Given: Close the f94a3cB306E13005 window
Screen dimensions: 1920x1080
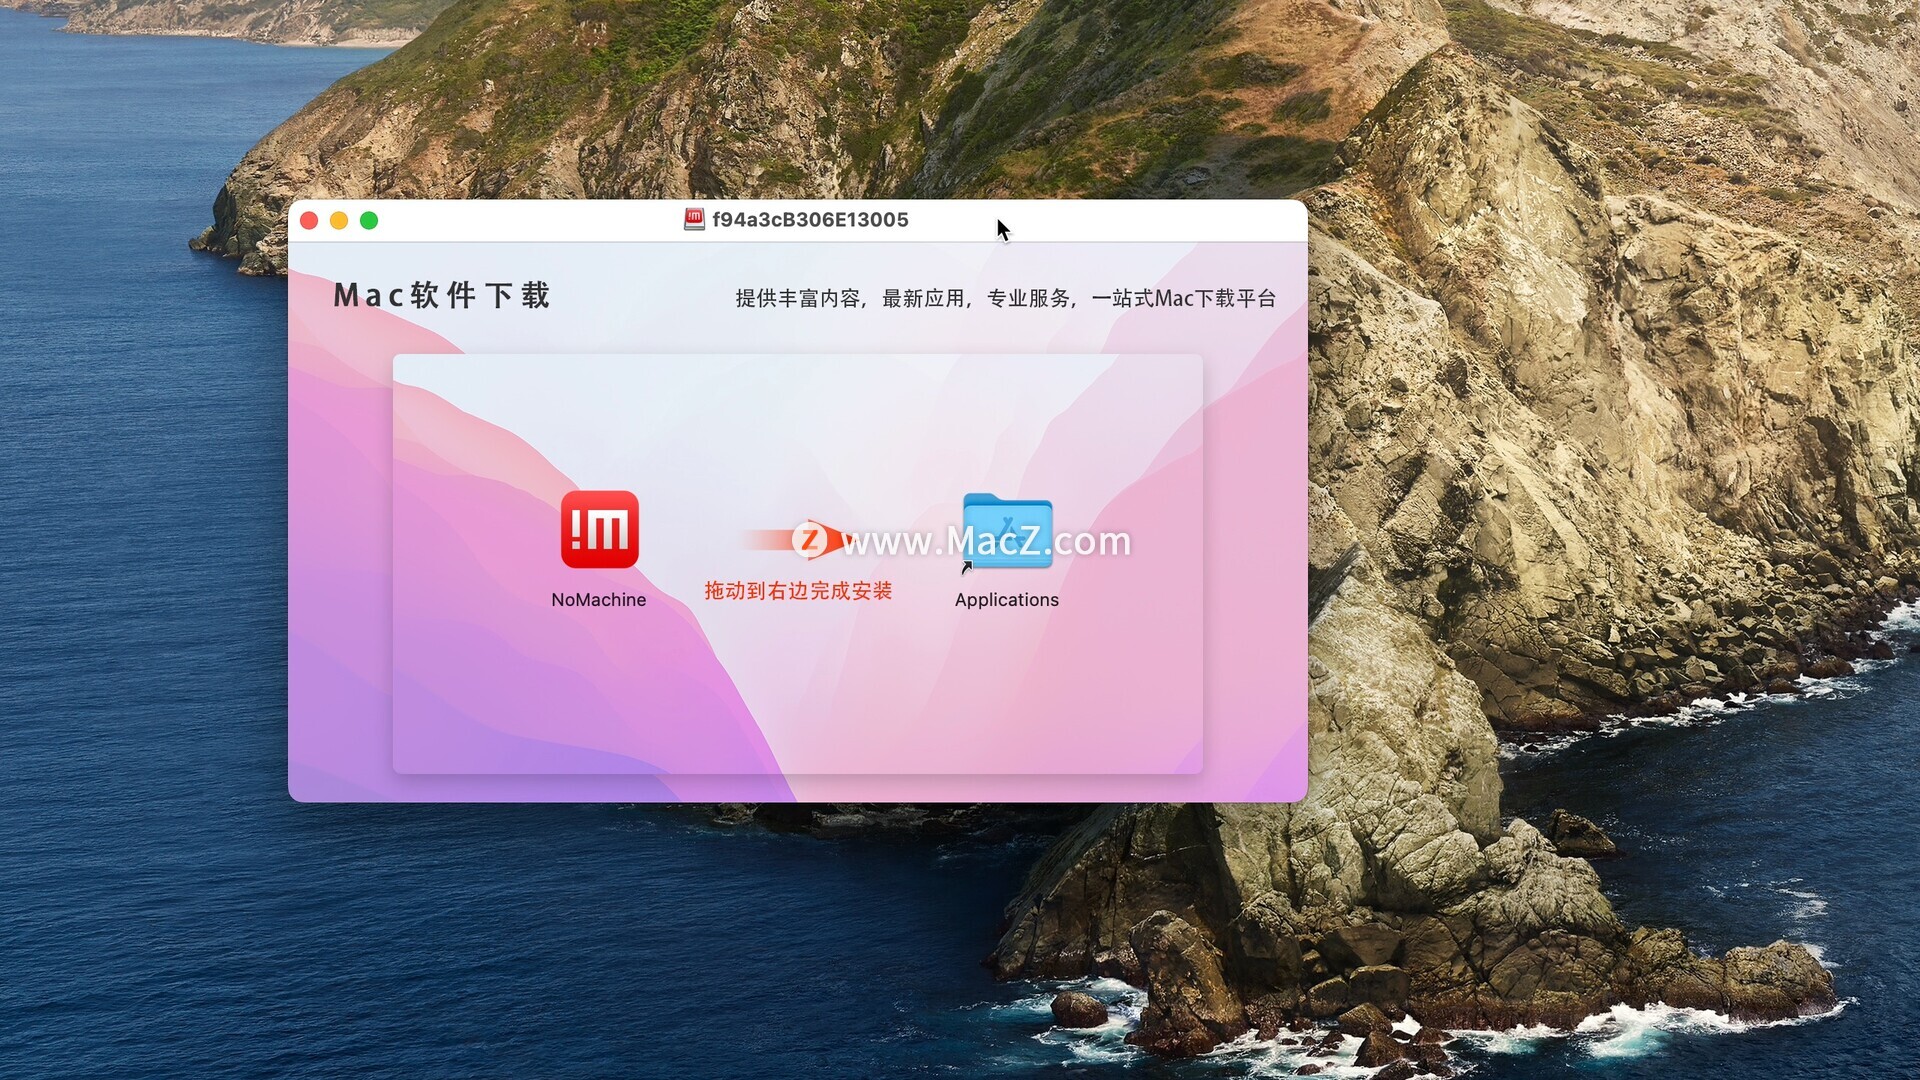Looking at the screenshot, I should (x=309, y=221).
